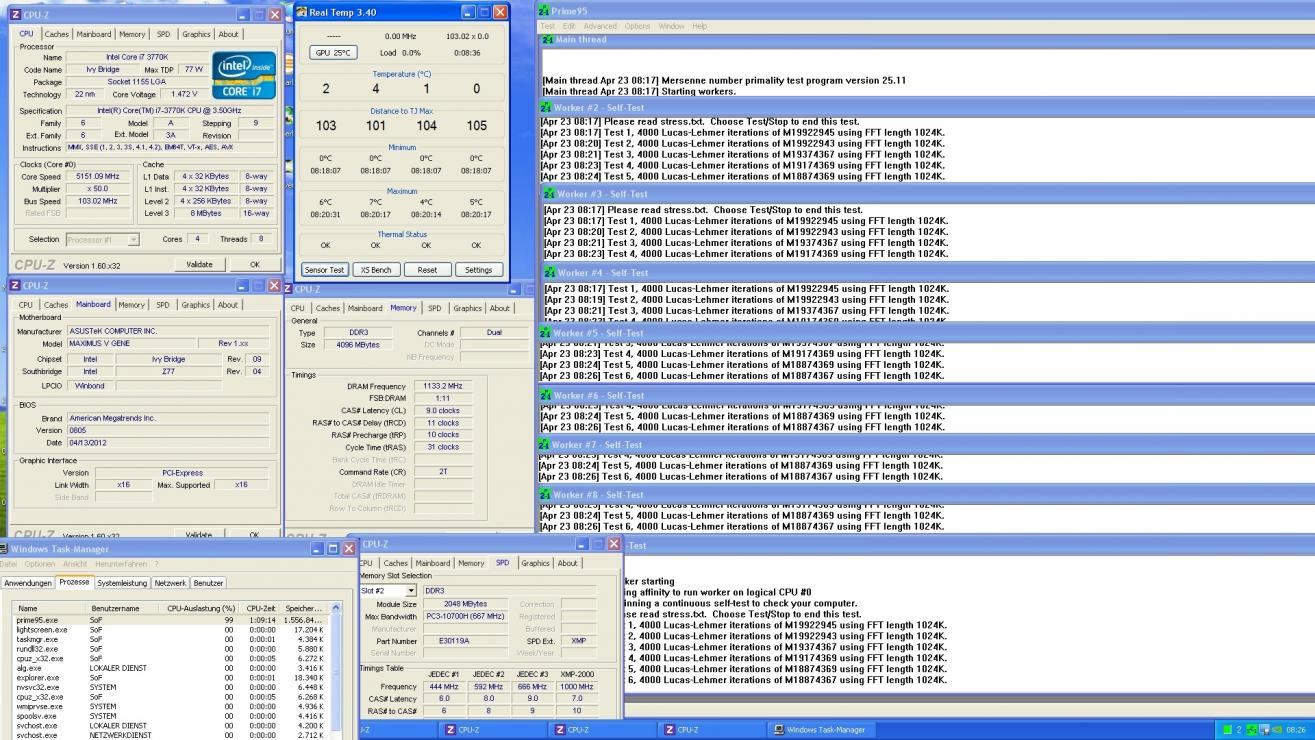Click the Max Bandwidth value PC3-10700H

click(x=468, y=617)
